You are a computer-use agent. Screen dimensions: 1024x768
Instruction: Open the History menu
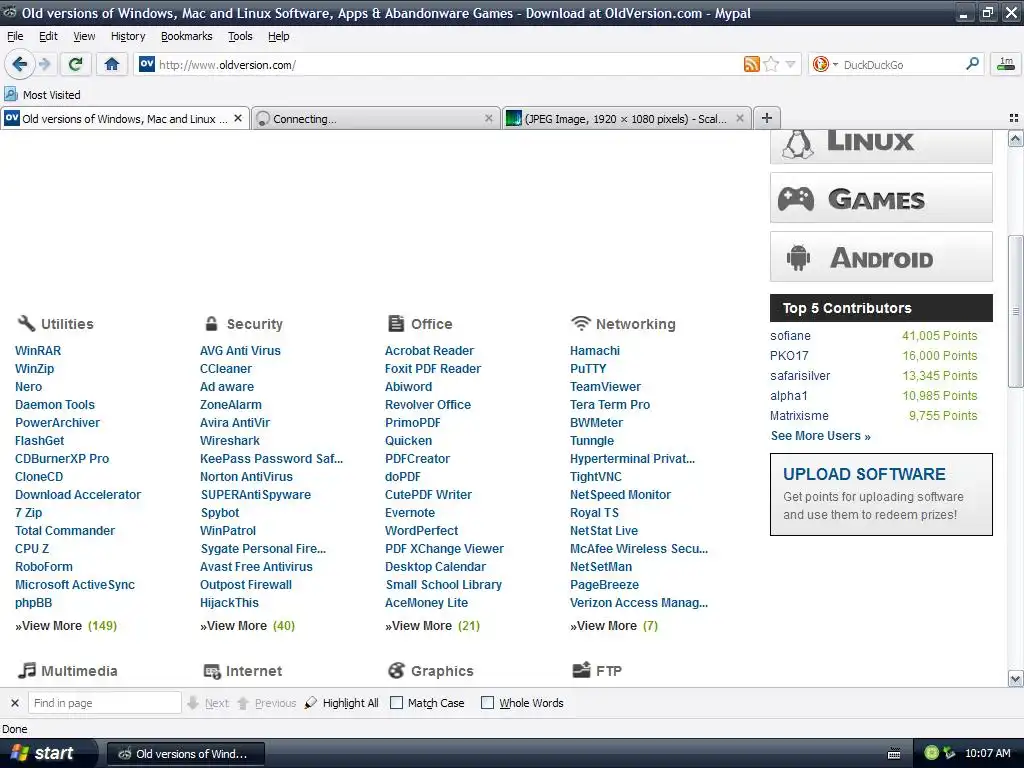coord(128,36)
